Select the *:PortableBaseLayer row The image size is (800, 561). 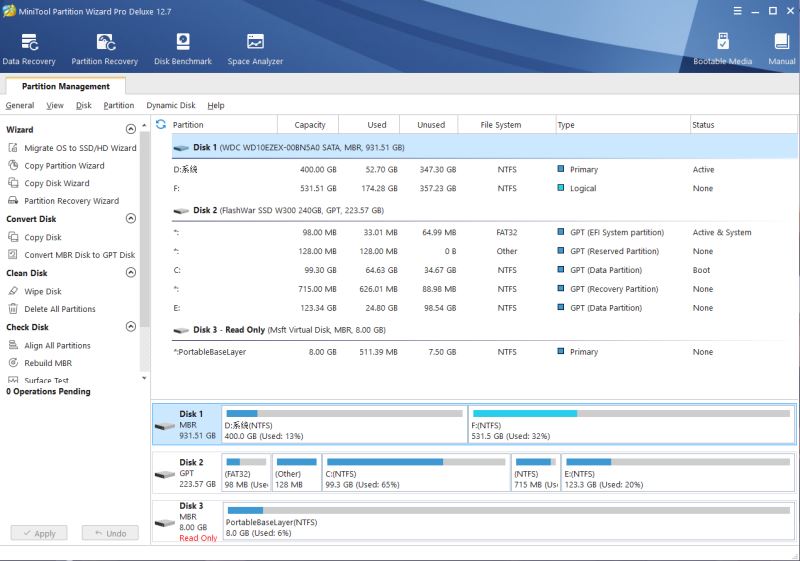pyautogui.click(x=484, y=352)
